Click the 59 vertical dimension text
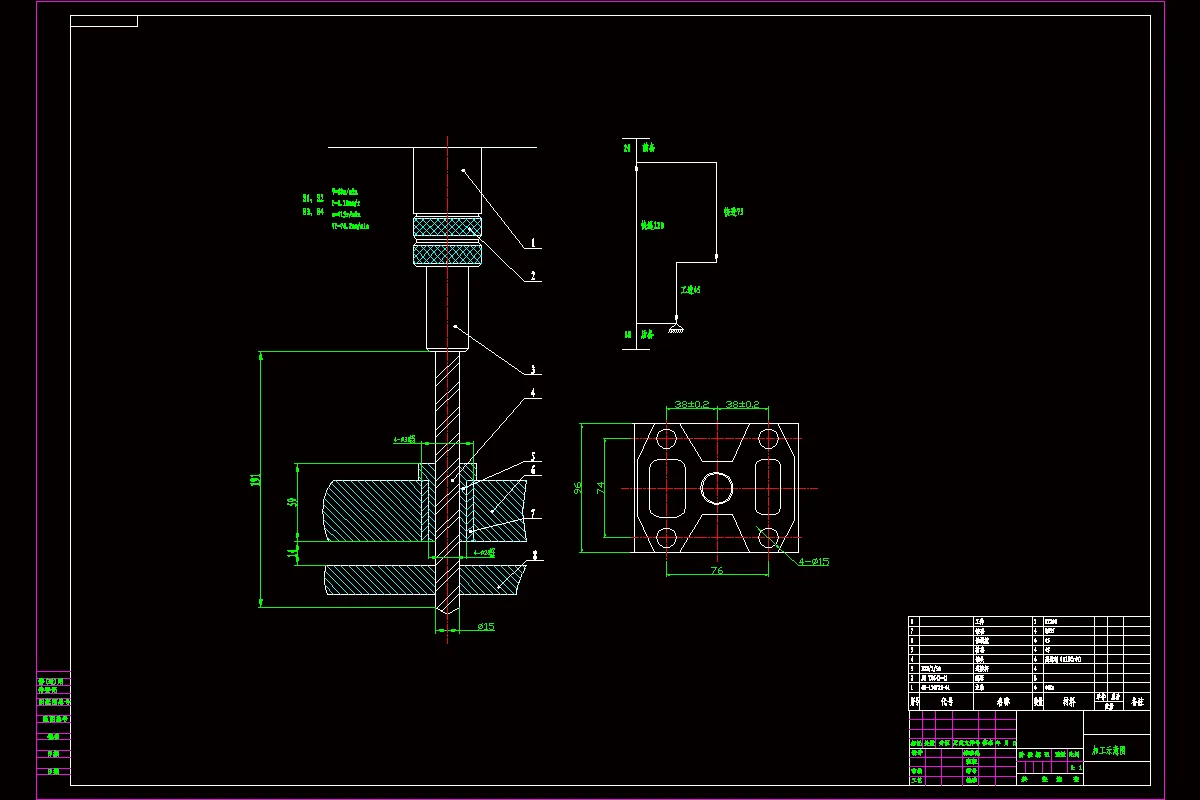Image resolution: width=1200 pixels, height=800 pixels. pos(292,502)
